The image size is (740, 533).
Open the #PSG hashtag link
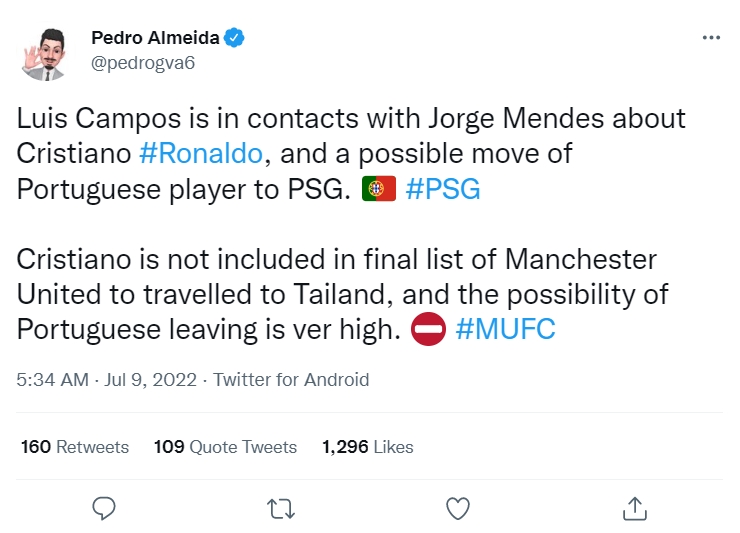(443, 189)
